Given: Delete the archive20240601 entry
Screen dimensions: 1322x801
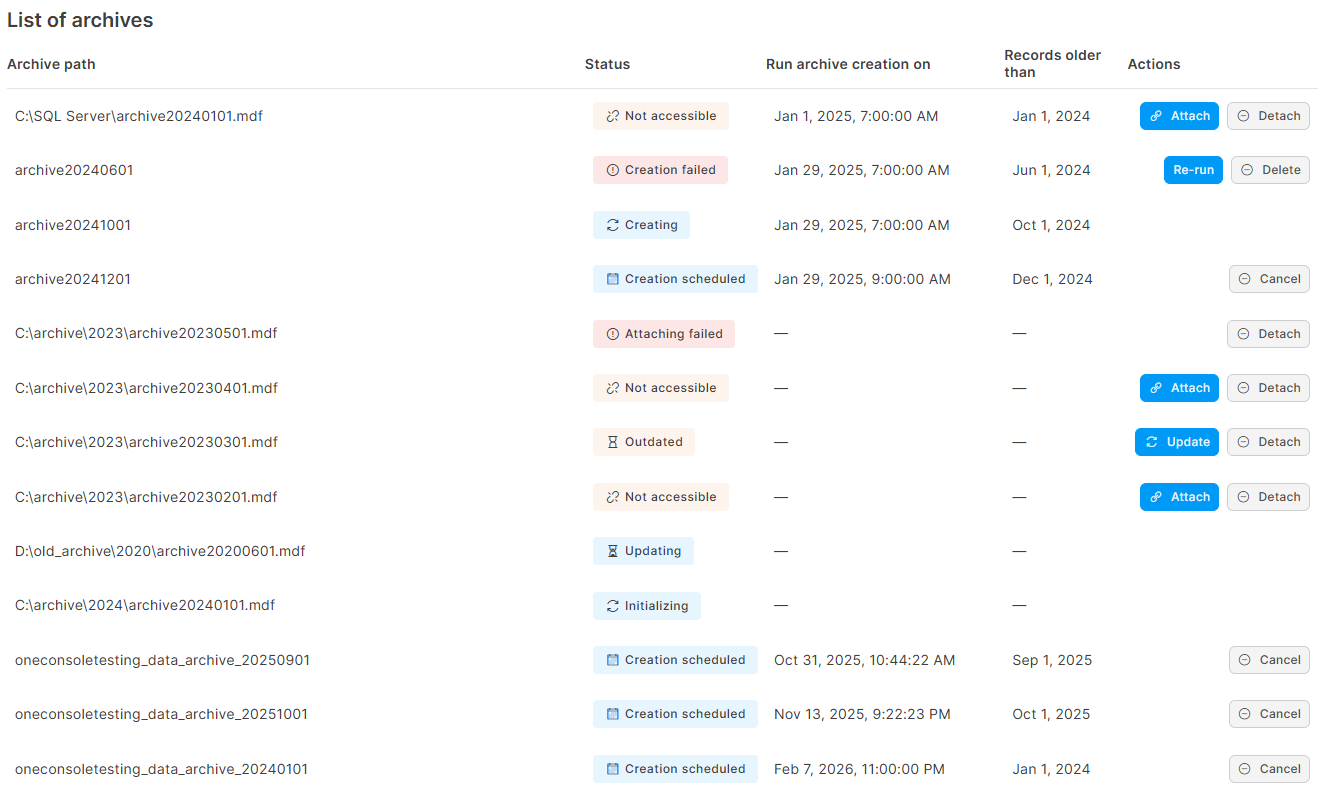Looking at the screenshot, I should coord(1270,170).
